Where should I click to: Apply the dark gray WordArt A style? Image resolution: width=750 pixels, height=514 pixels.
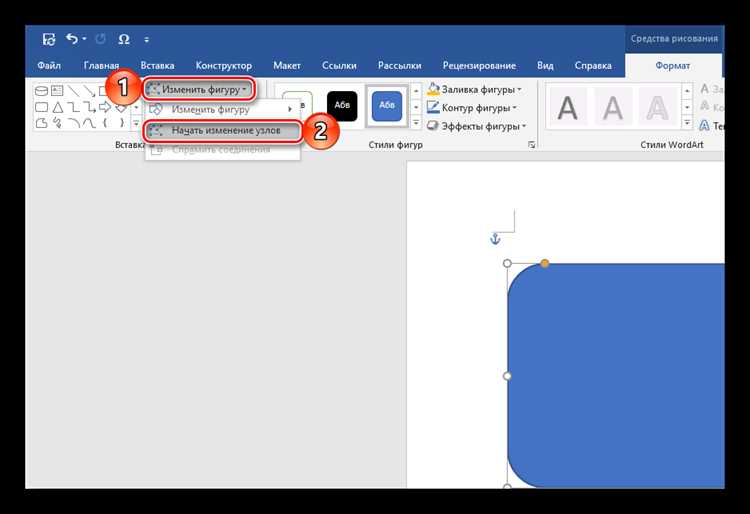pos(568,108)
